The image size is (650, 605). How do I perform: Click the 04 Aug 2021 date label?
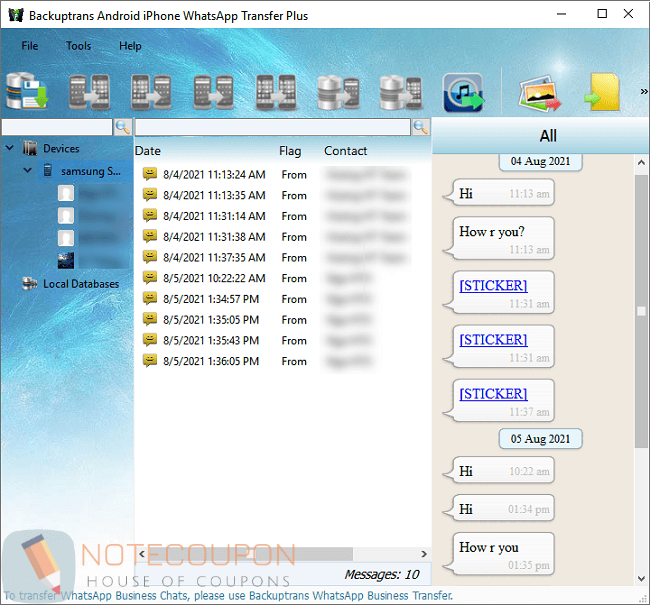click(x=540, y=161)
